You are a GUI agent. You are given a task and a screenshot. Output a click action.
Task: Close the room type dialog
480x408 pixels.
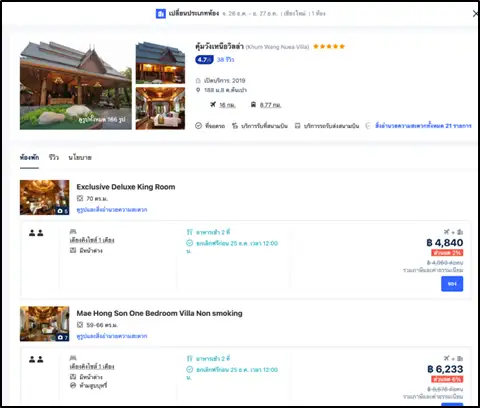point(475,14)
